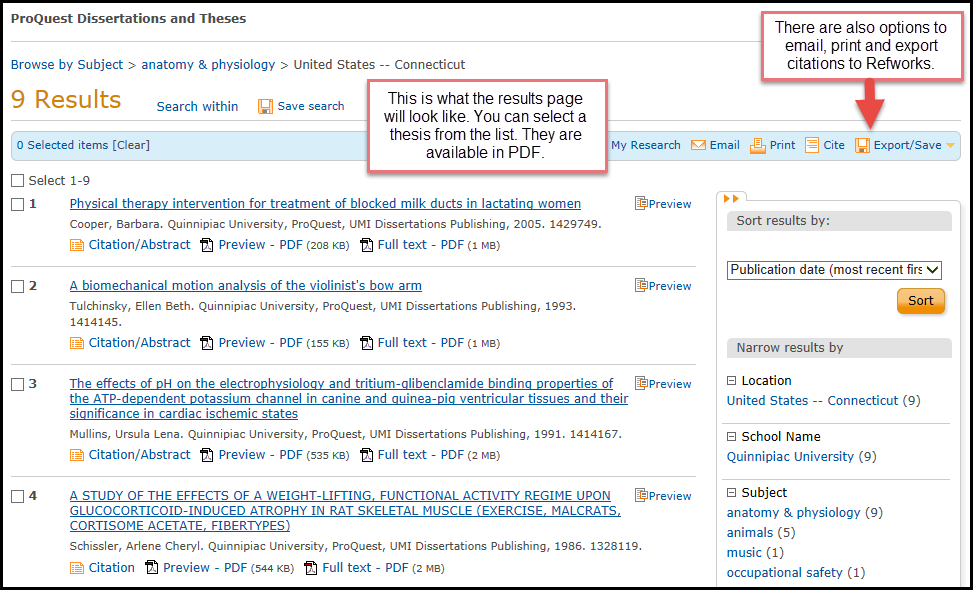973x590 pixels.
Task: Click the Clear selected items link
Action: coord(131,145)
